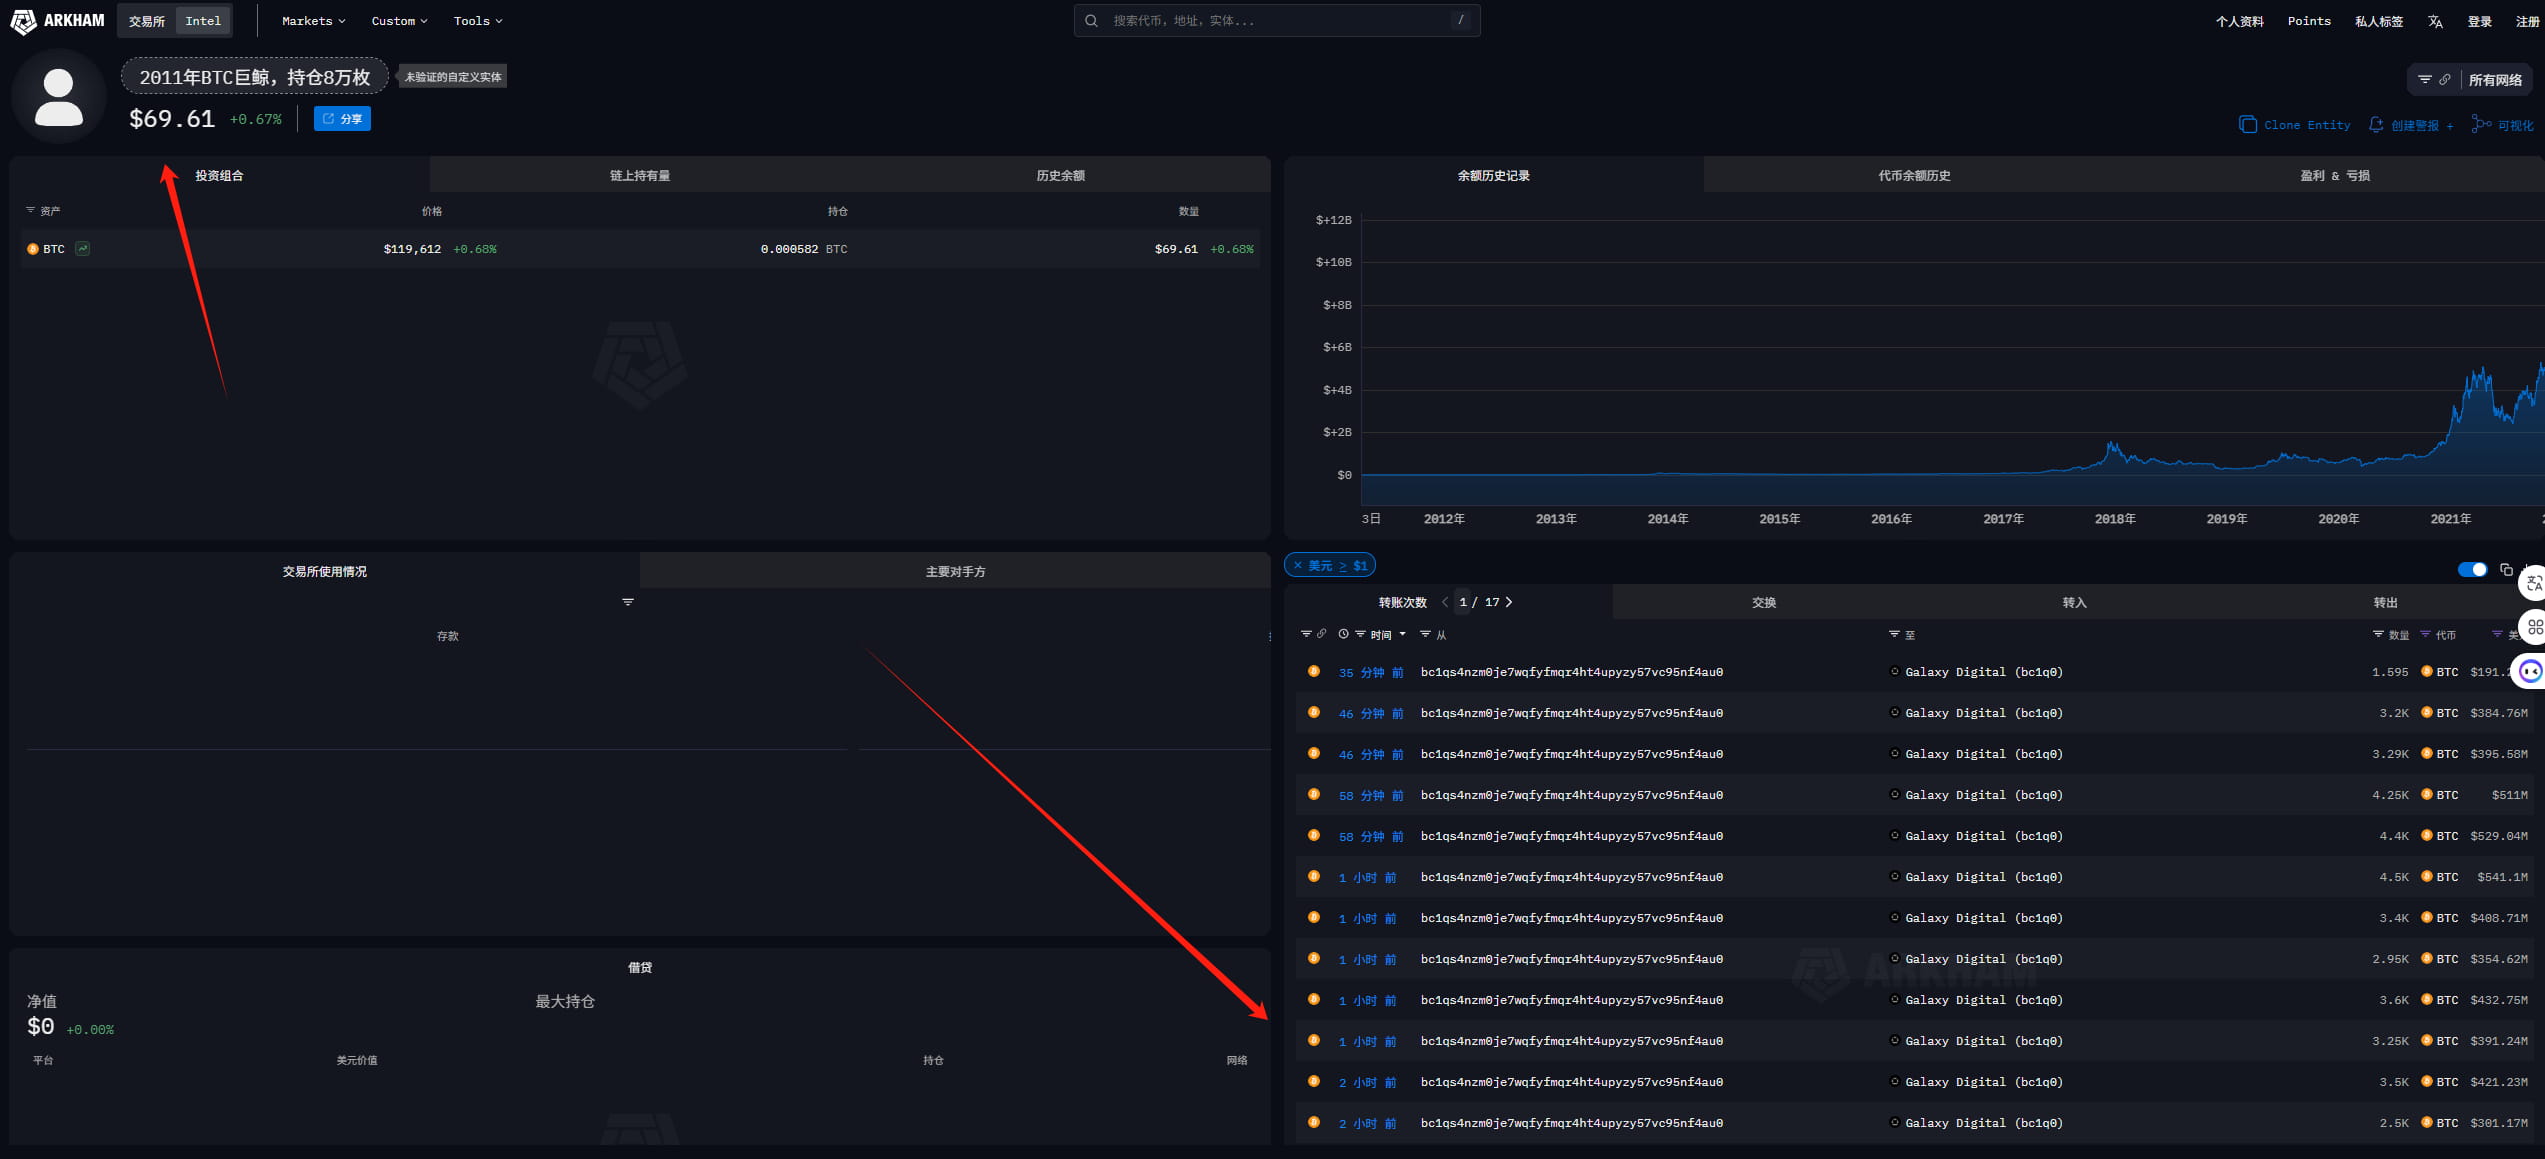Click the 注册 register link
2545x1159 pixels.
(2527, 21)
